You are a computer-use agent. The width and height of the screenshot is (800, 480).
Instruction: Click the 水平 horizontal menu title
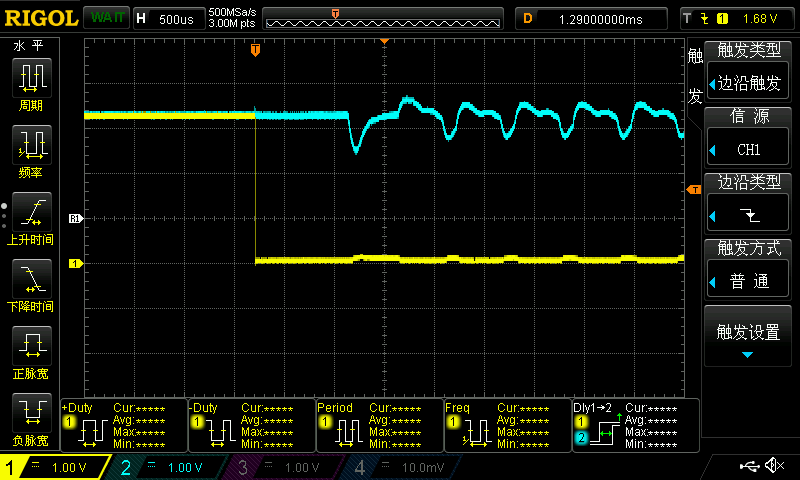click(29, 46)
